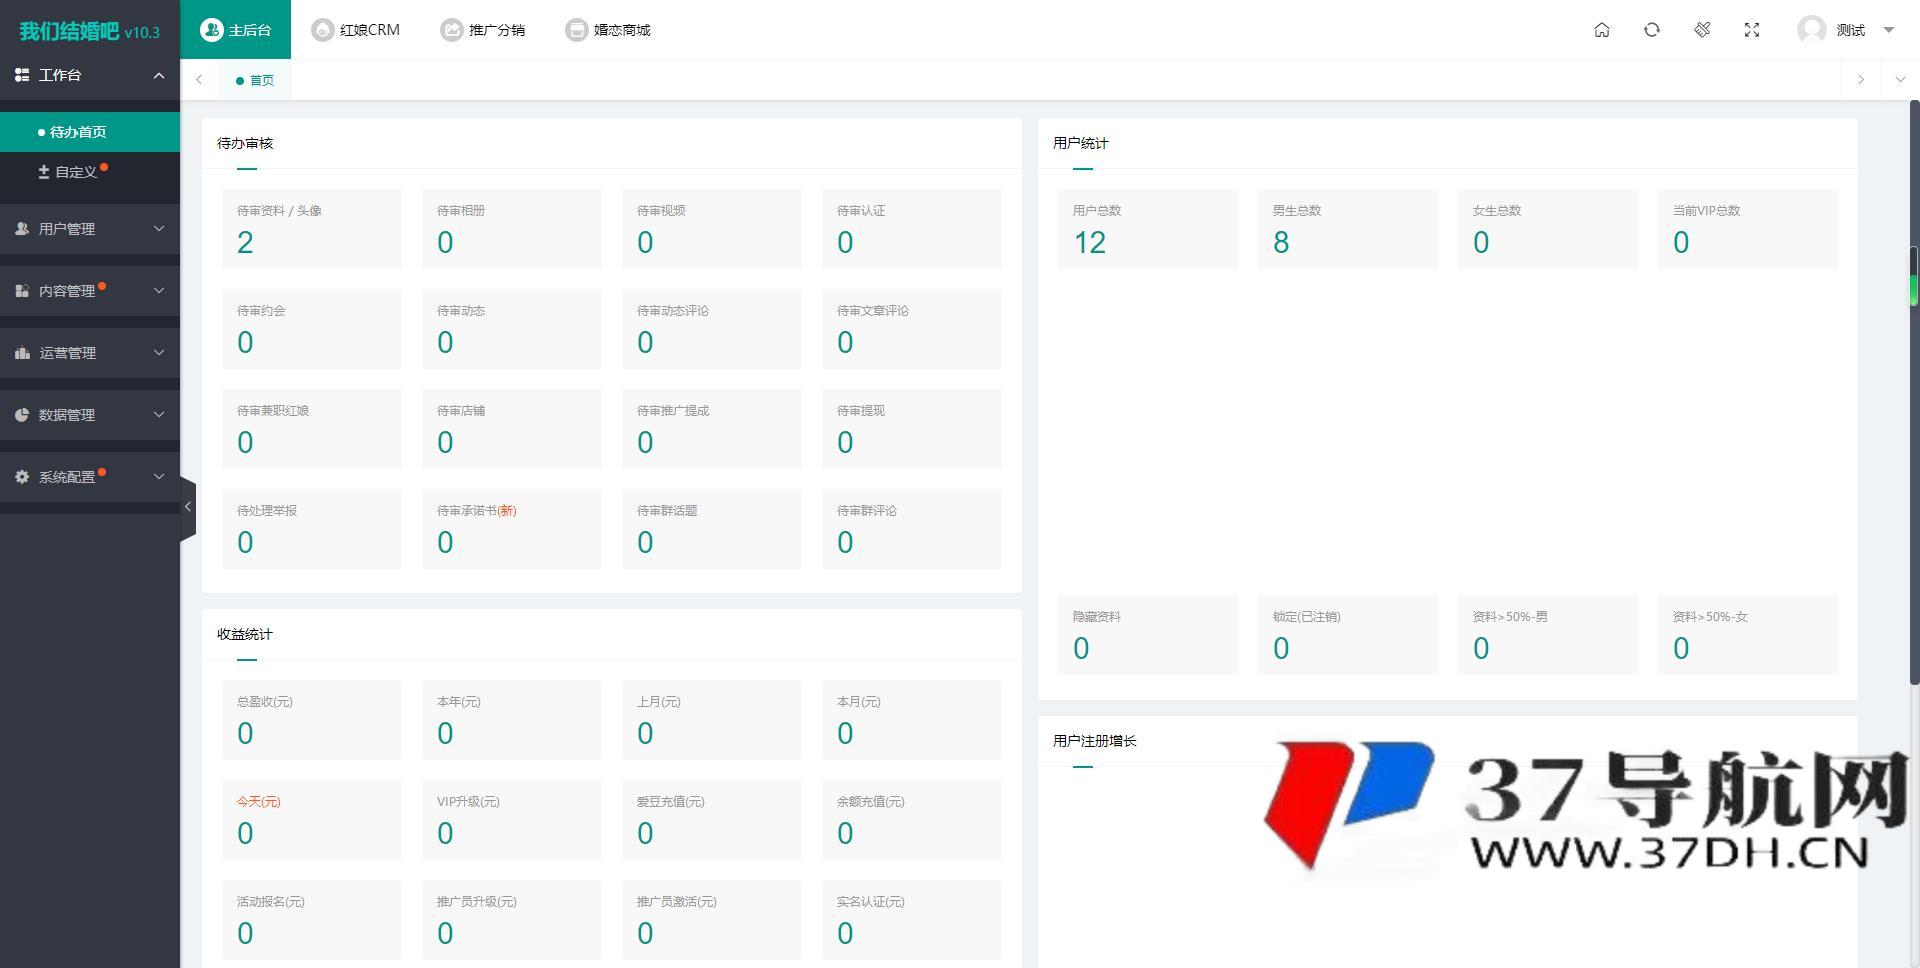Collapse the 工作台 menu section
This screenshot has width=1920, height=968.
(x=158, y=75)
